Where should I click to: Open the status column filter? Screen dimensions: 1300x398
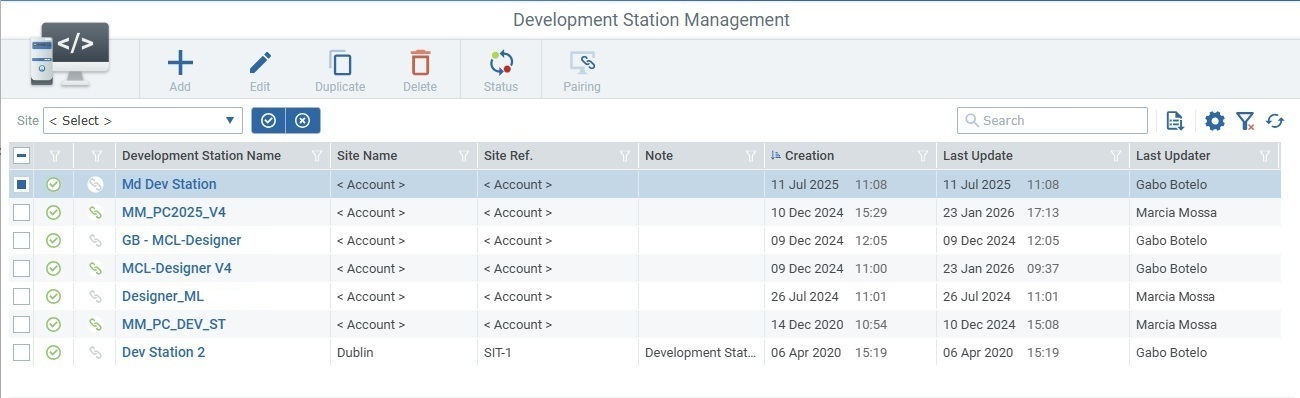tap(54, 155)
